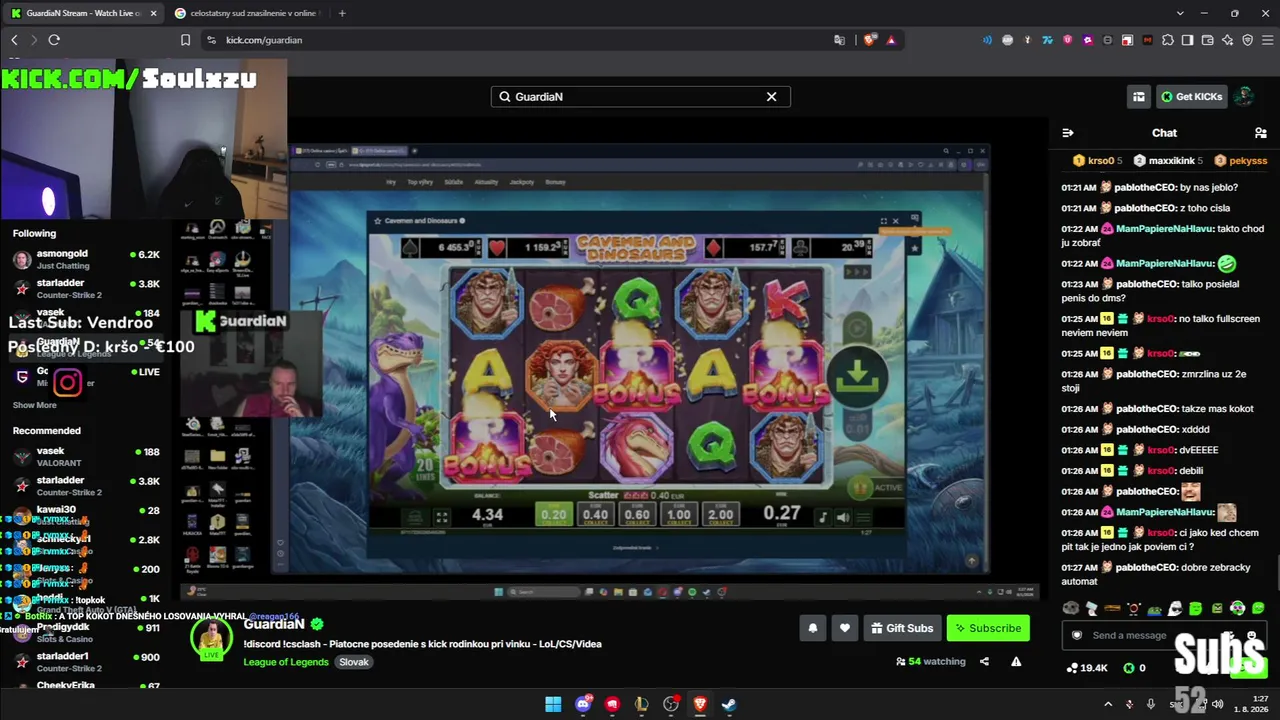This screenshot has height=720, width=1280.
Task: Open top gifter pekysss in chat leaderboard
Action: 1241,160
